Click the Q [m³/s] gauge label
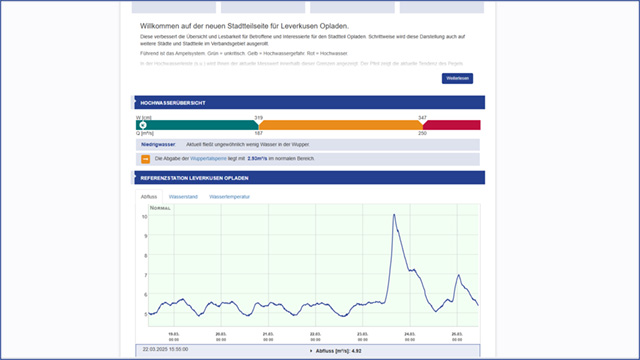640x360 pixels. coord(145,133)
